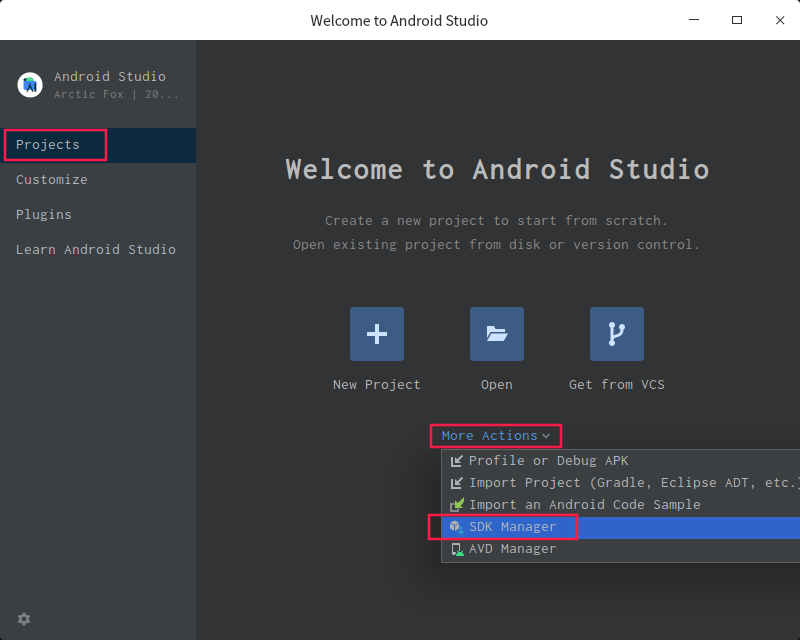The width and height of the screenshot is (800, 640).
Task: Click the AVD Manager device icon
Action: click(457, 549)
